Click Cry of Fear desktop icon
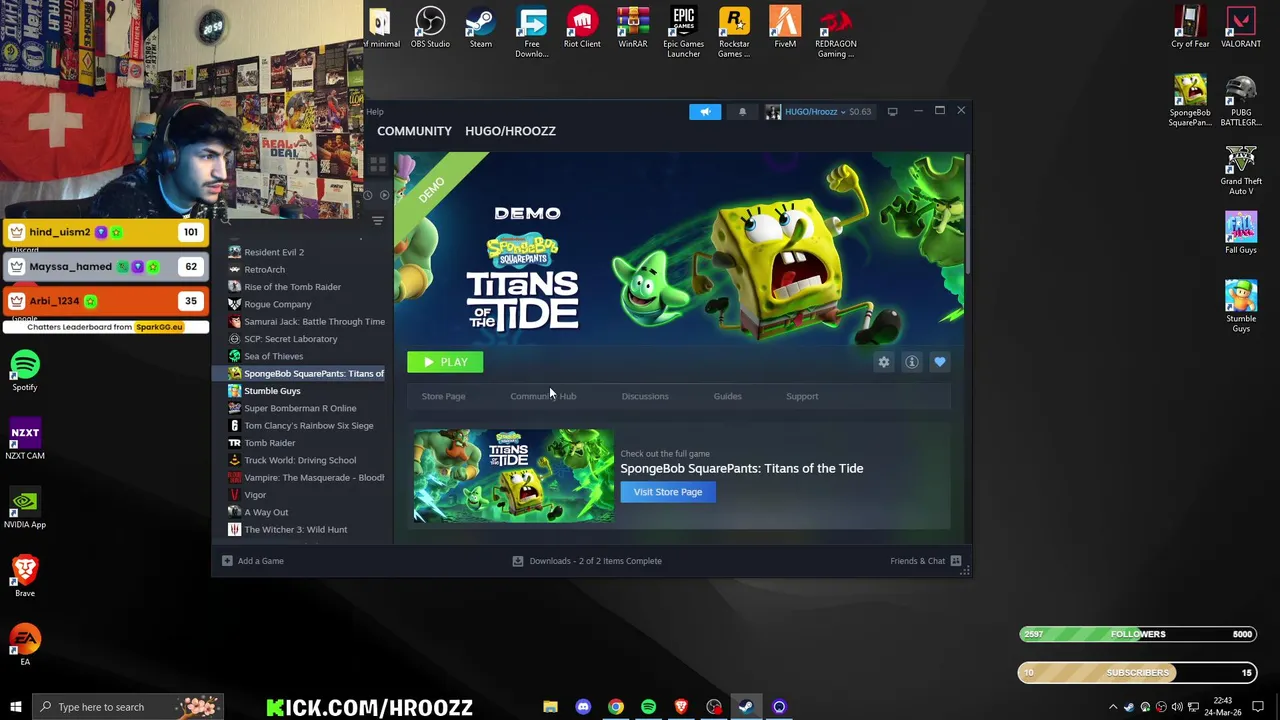Screen dimensions: 1280x720 (x=1190, y=28)
